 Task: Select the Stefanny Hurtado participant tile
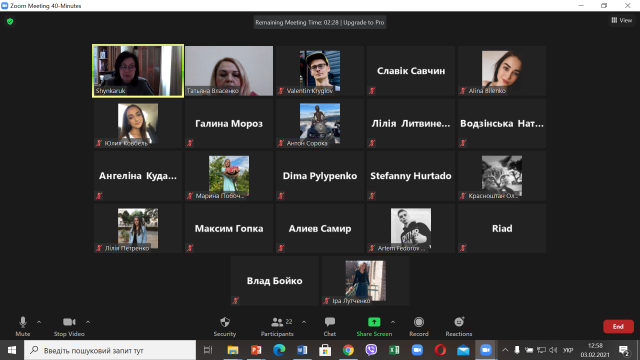411,176
